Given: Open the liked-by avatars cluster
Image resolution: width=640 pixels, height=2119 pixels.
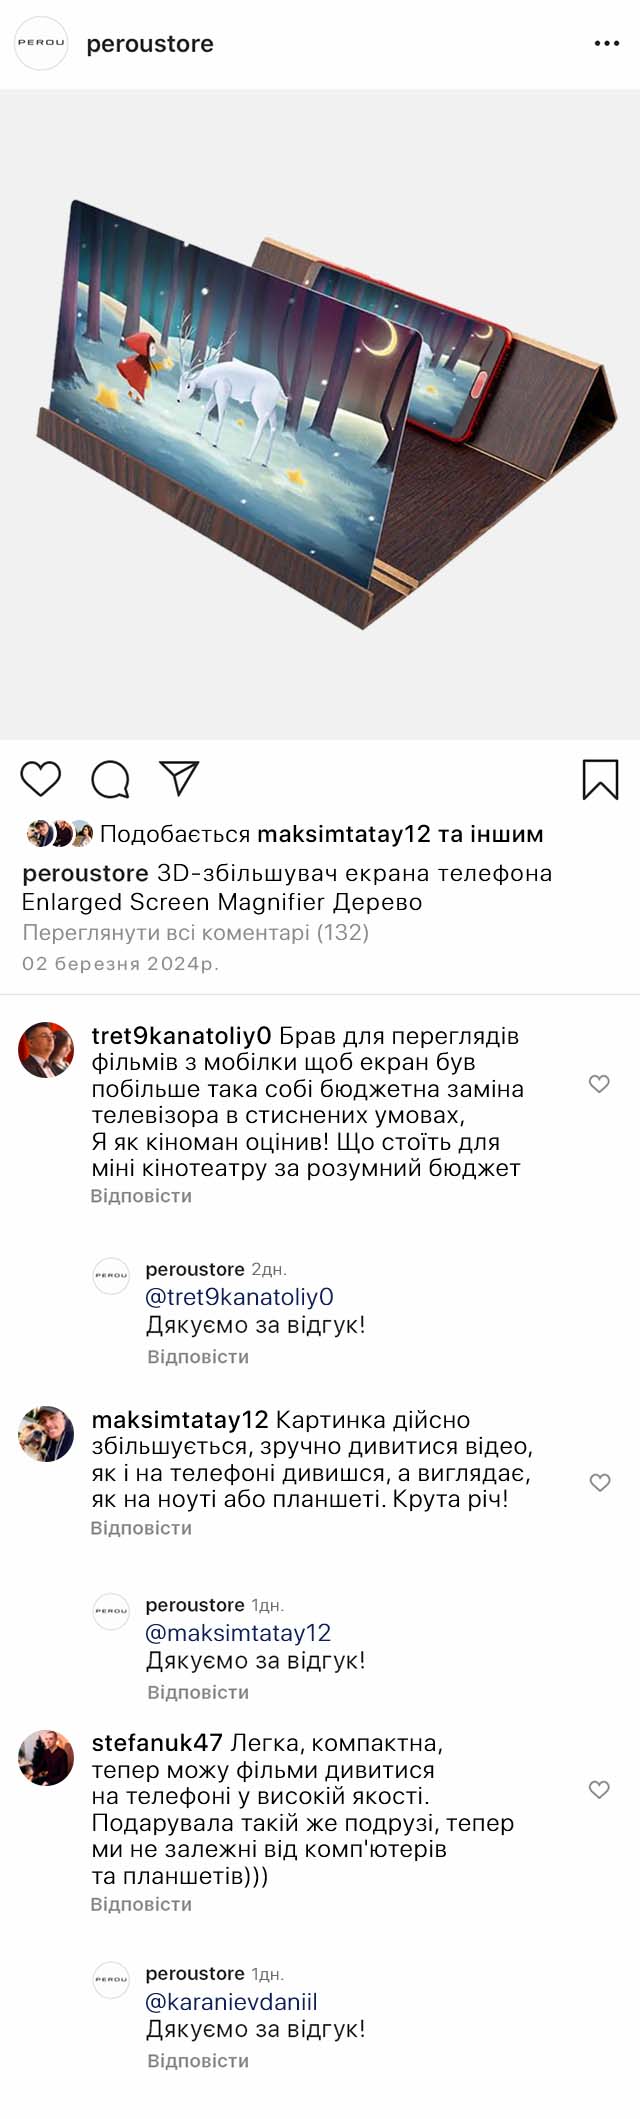Looking at the screenshot, I should 59,833.
